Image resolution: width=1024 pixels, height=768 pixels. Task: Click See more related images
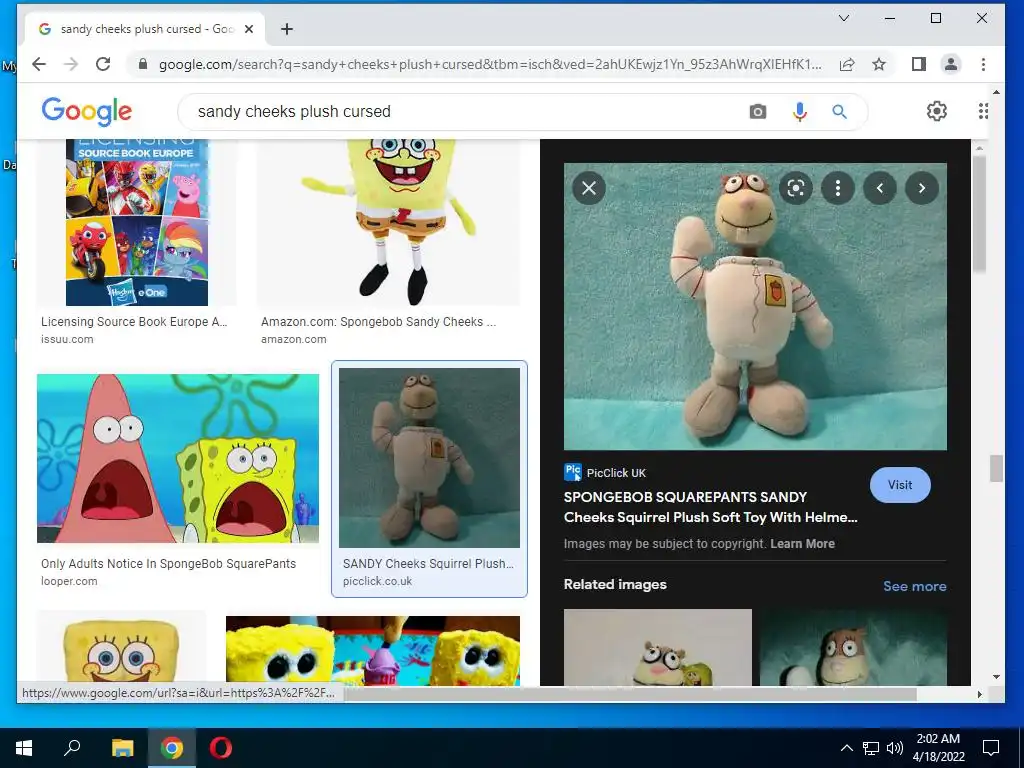(914, 586)
